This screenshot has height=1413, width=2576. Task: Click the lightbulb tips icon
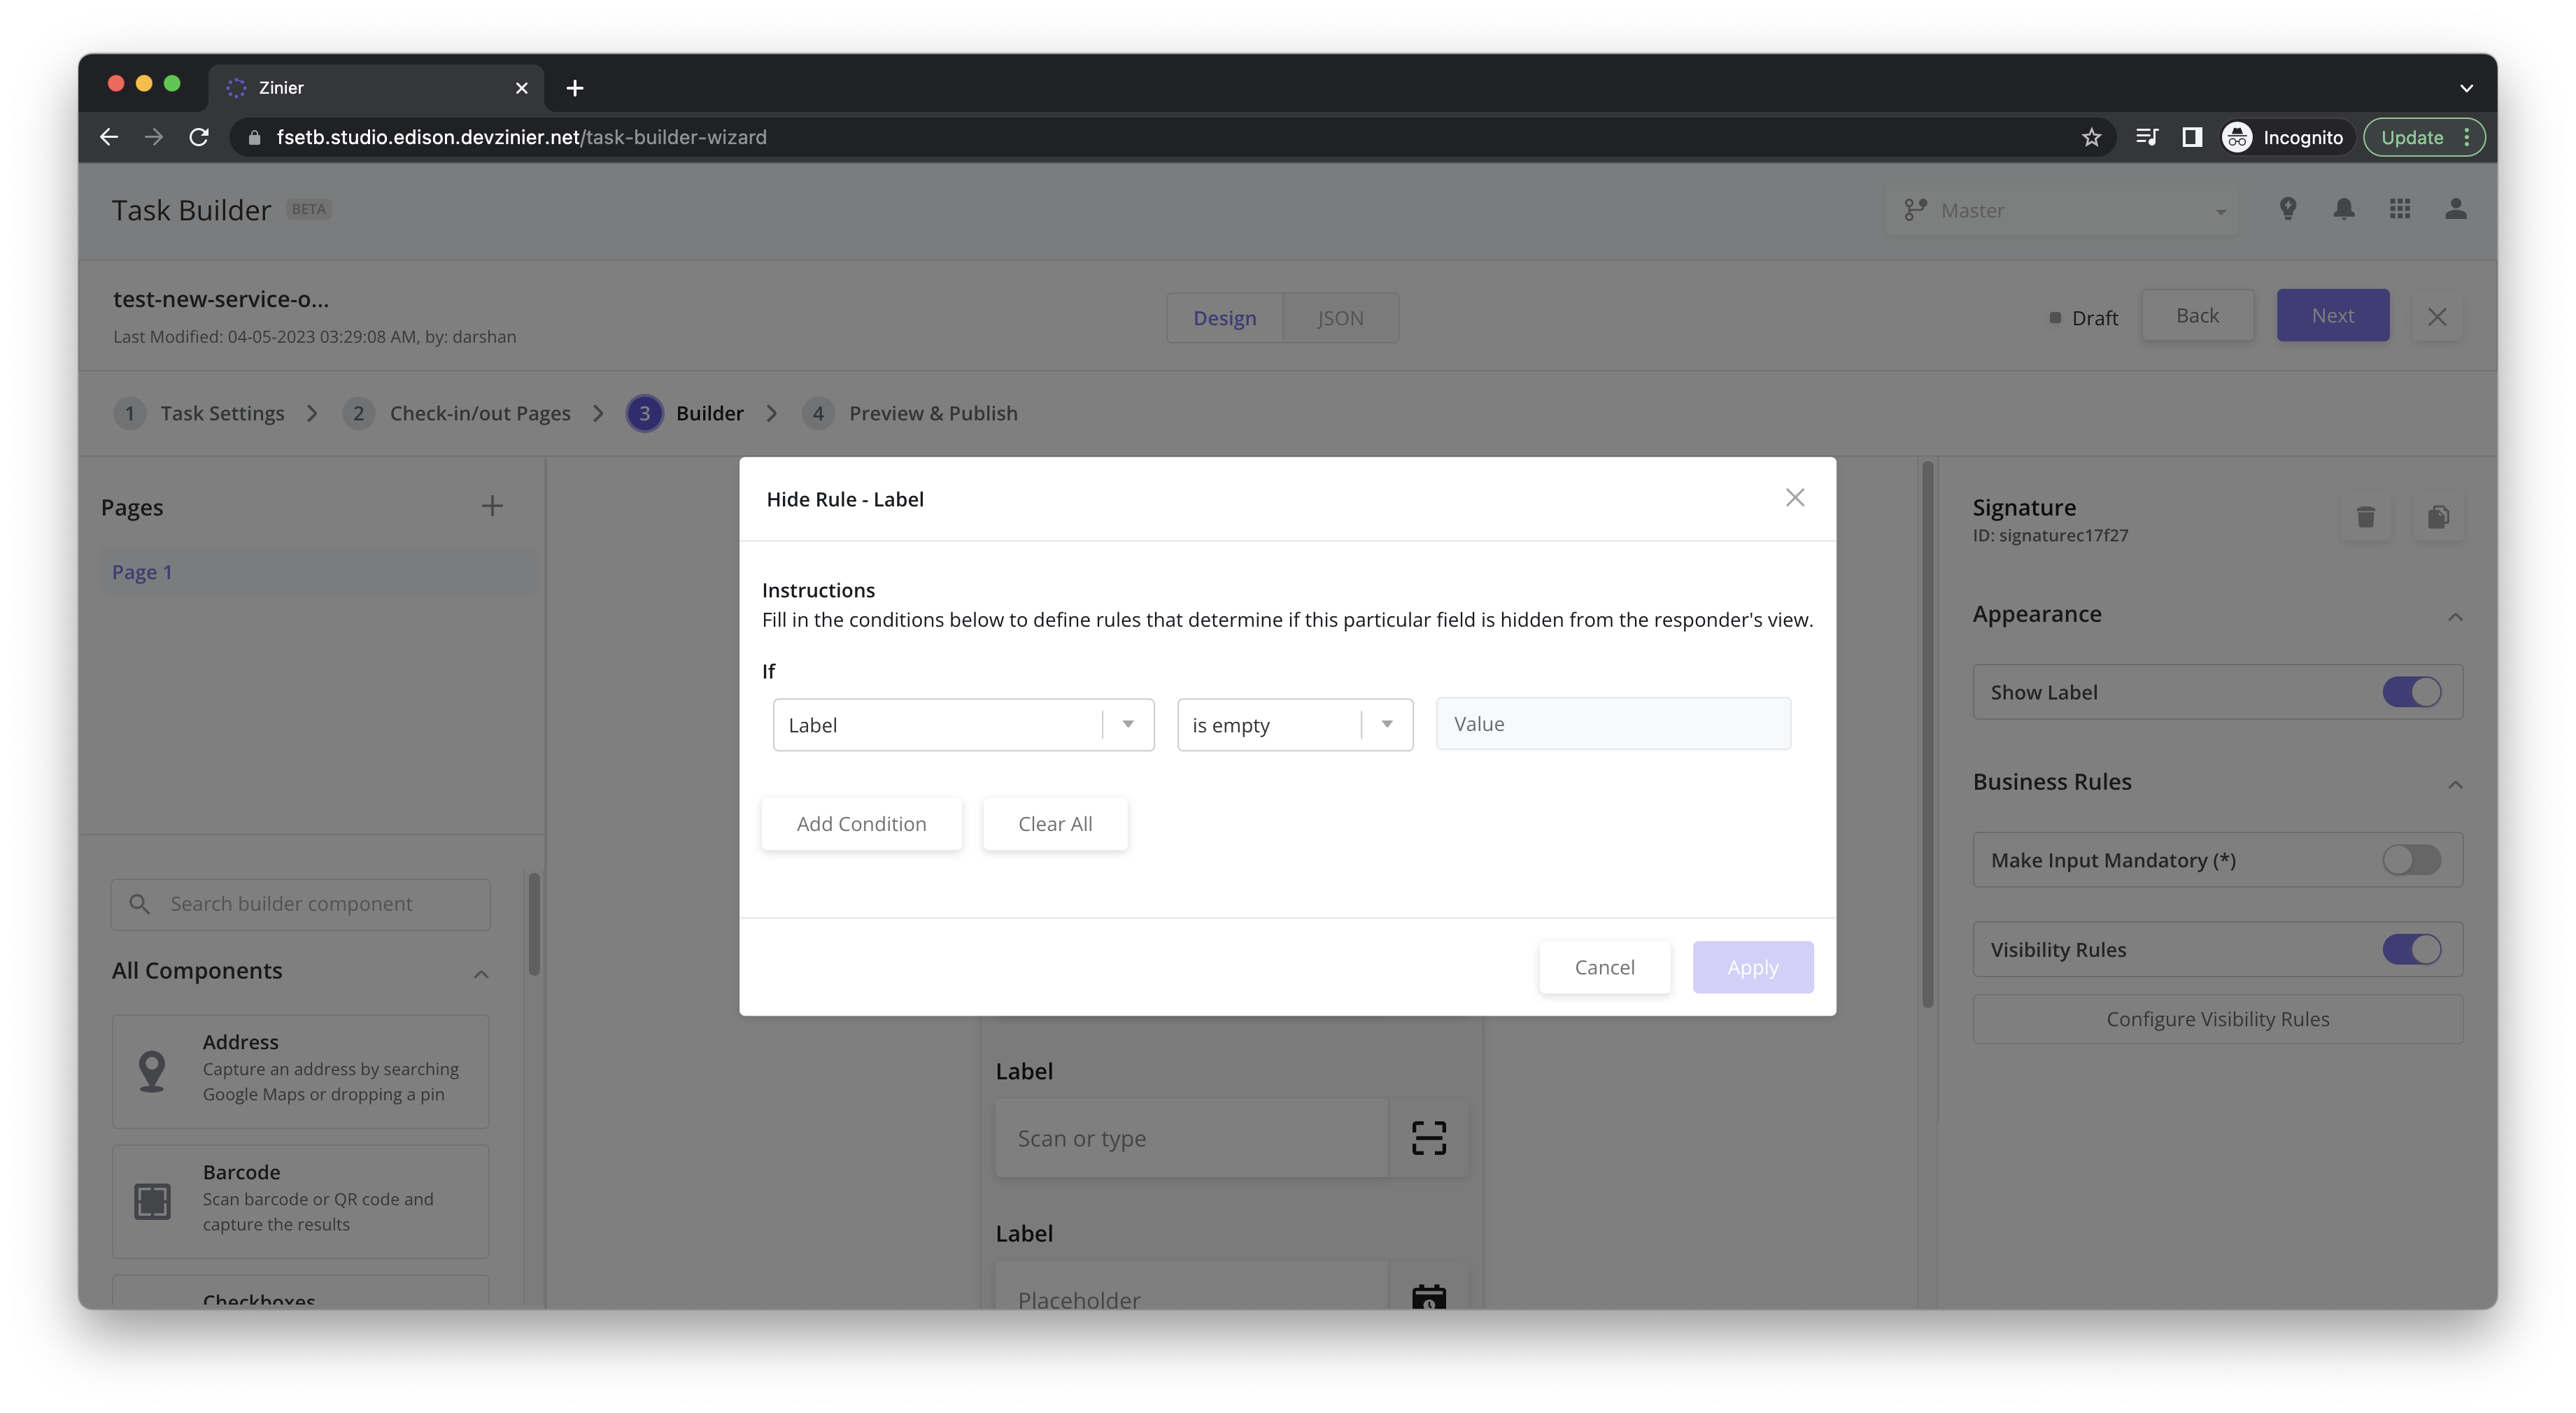point(2287,208)
